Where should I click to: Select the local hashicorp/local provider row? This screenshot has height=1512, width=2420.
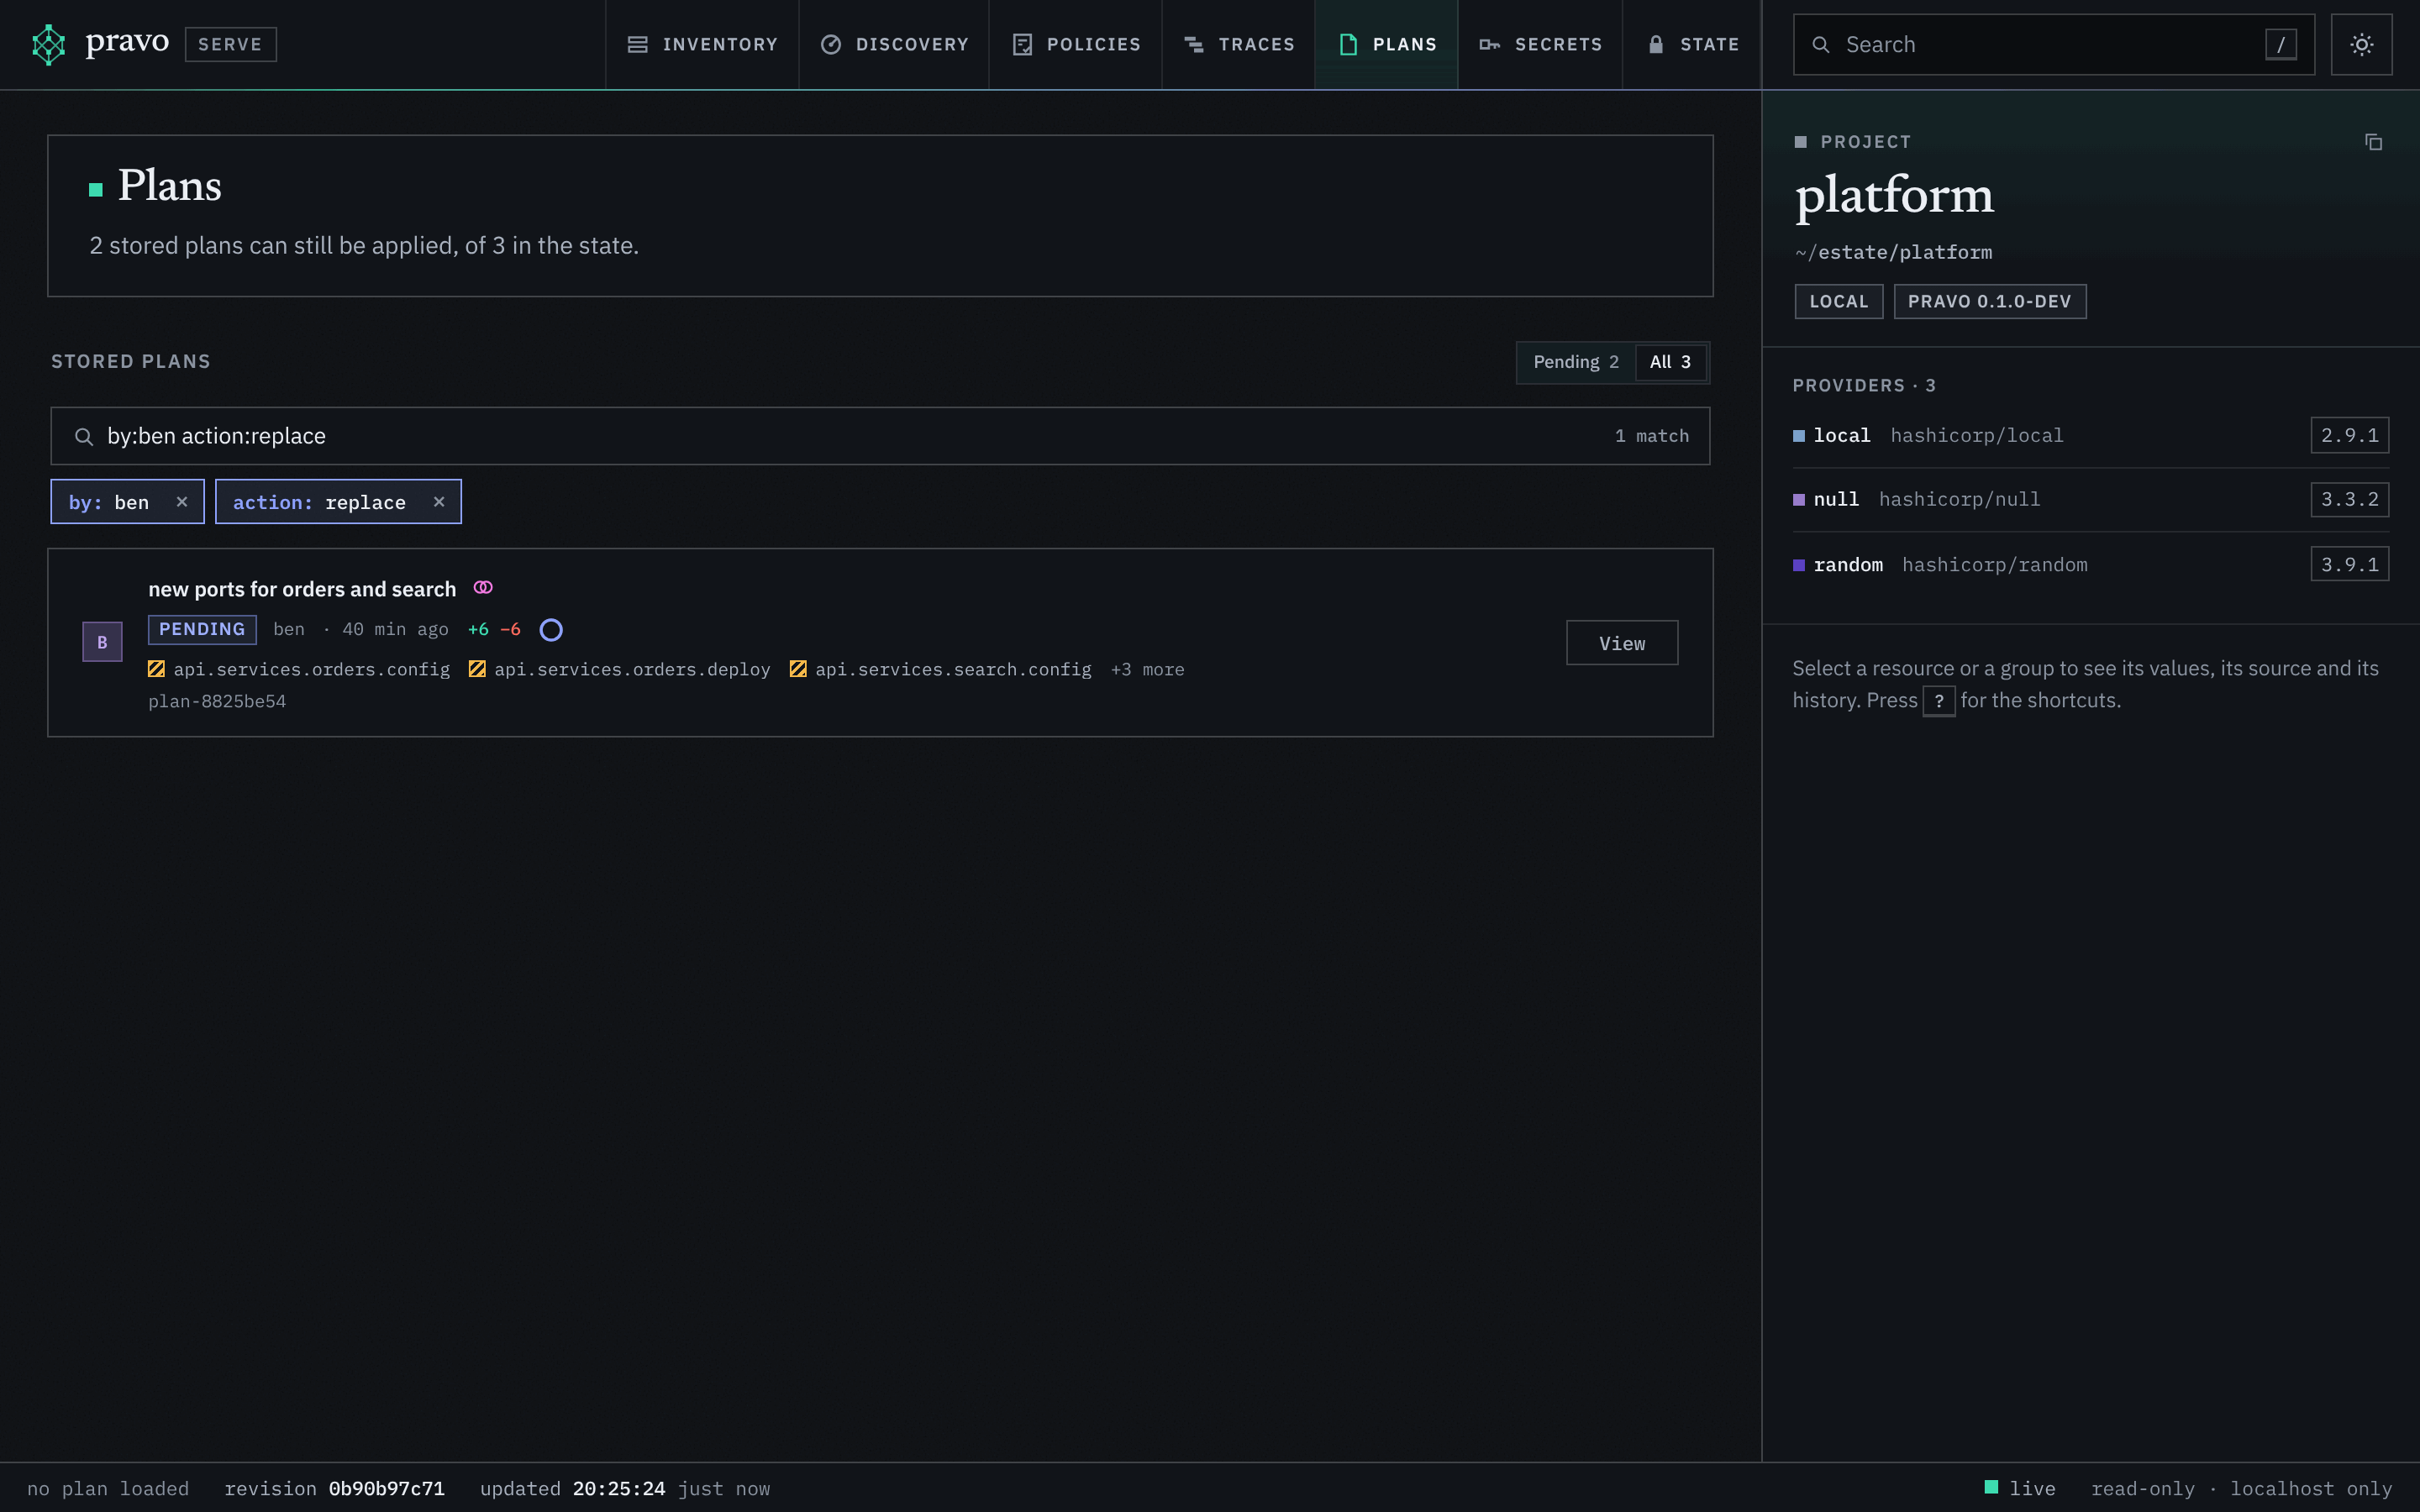coord(2091,435)
